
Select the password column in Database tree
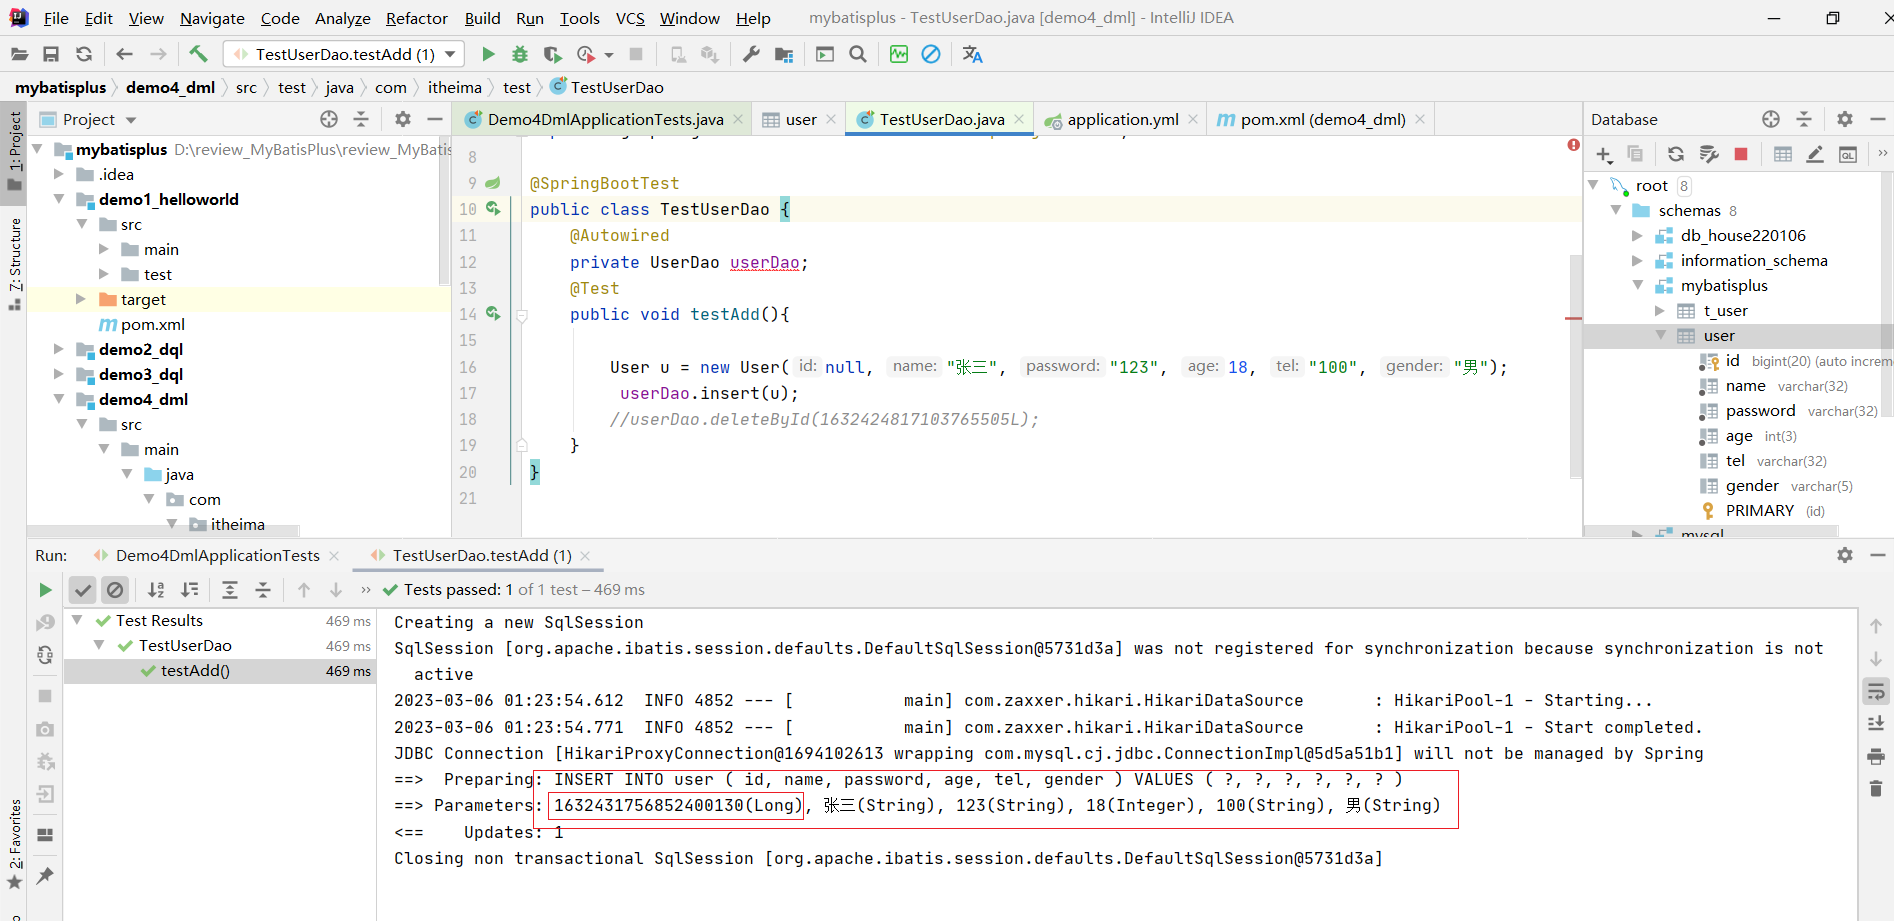tap(1760, 411)
